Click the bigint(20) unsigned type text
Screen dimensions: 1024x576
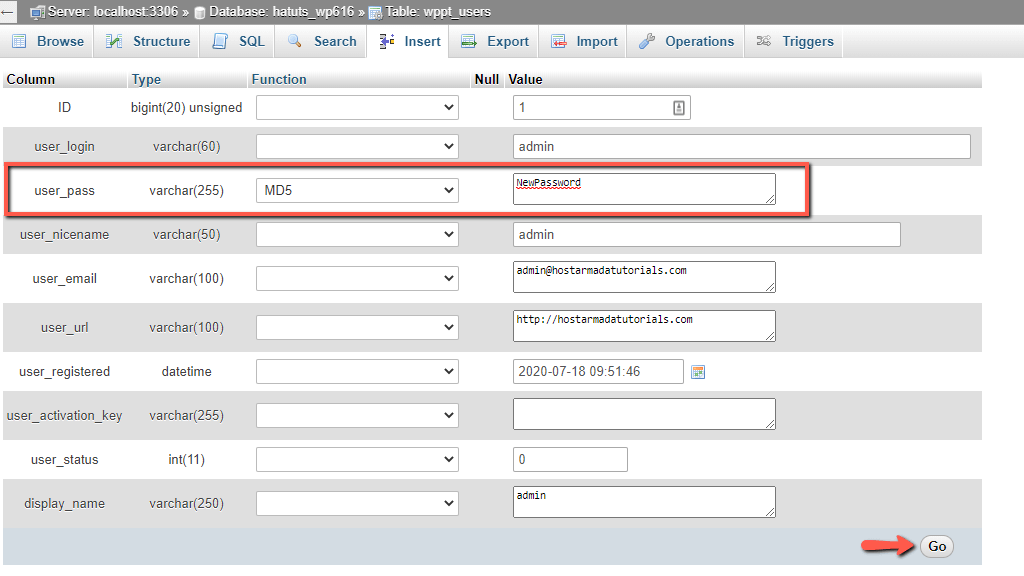pyautogui.click(x=186, y=108)
